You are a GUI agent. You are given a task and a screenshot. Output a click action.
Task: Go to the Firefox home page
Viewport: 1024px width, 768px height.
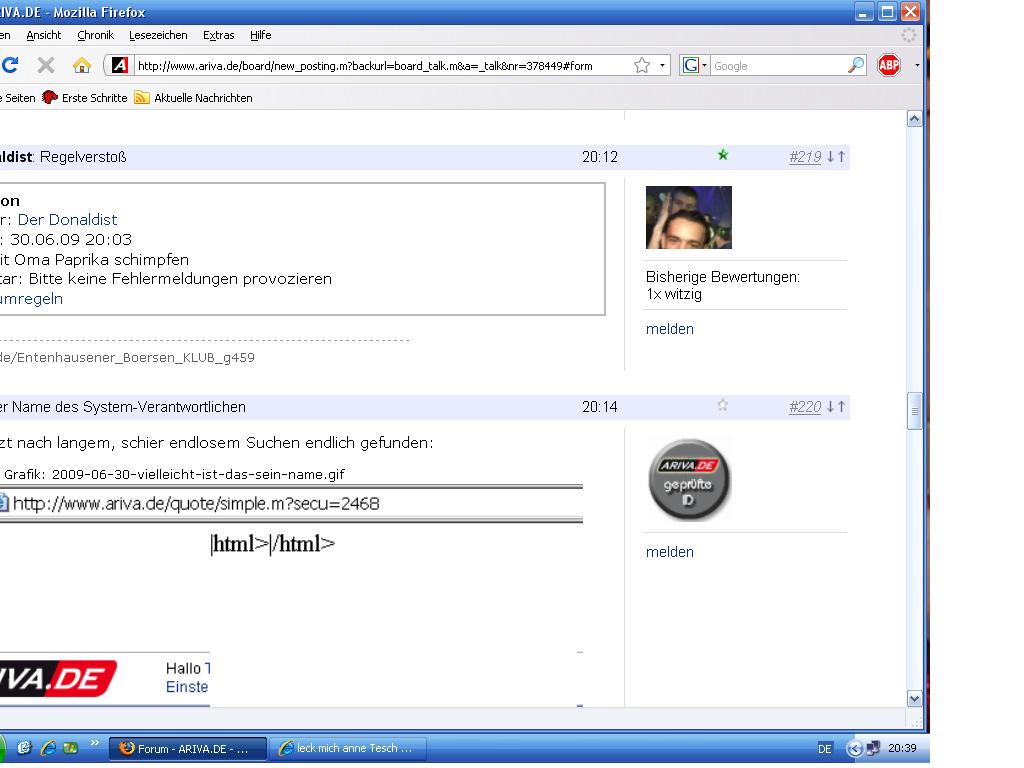pos(82,65)
